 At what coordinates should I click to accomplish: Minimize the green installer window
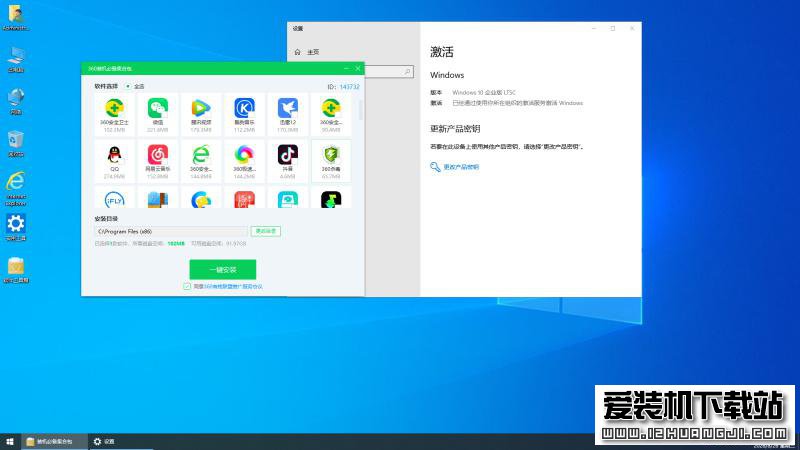point(346,68)
